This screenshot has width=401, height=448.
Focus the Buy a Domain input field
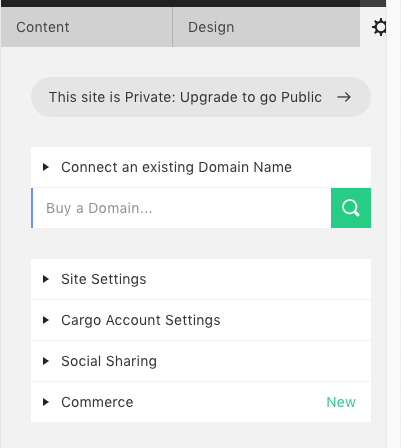click(181, 208)
